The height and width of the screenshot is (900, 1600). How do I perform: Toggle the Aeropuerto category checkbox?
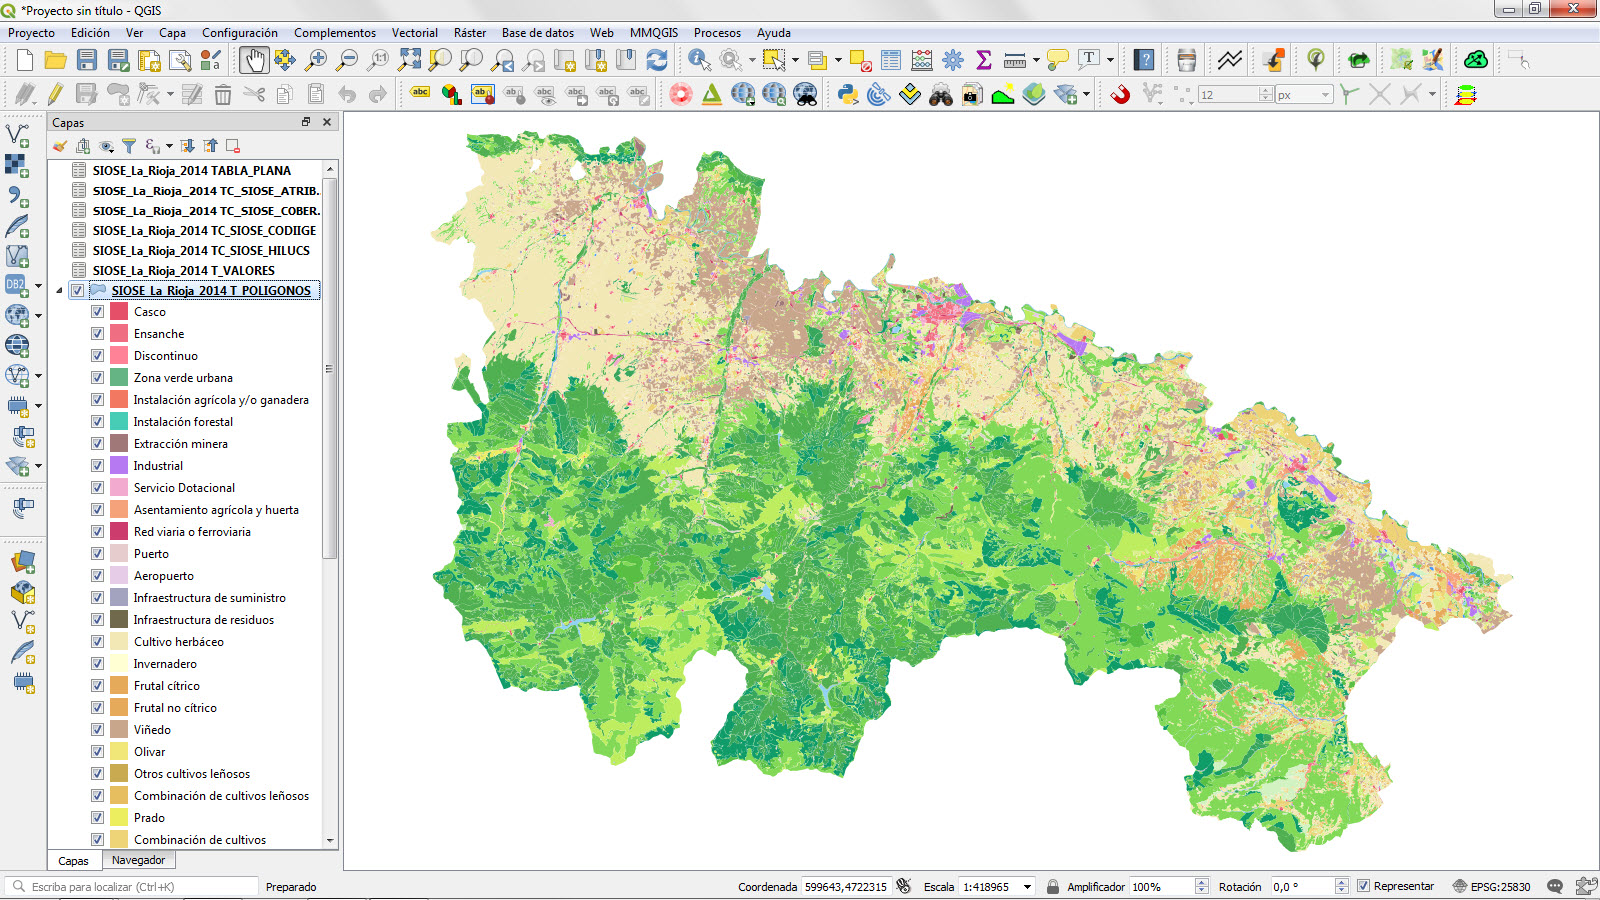(97, 576)
